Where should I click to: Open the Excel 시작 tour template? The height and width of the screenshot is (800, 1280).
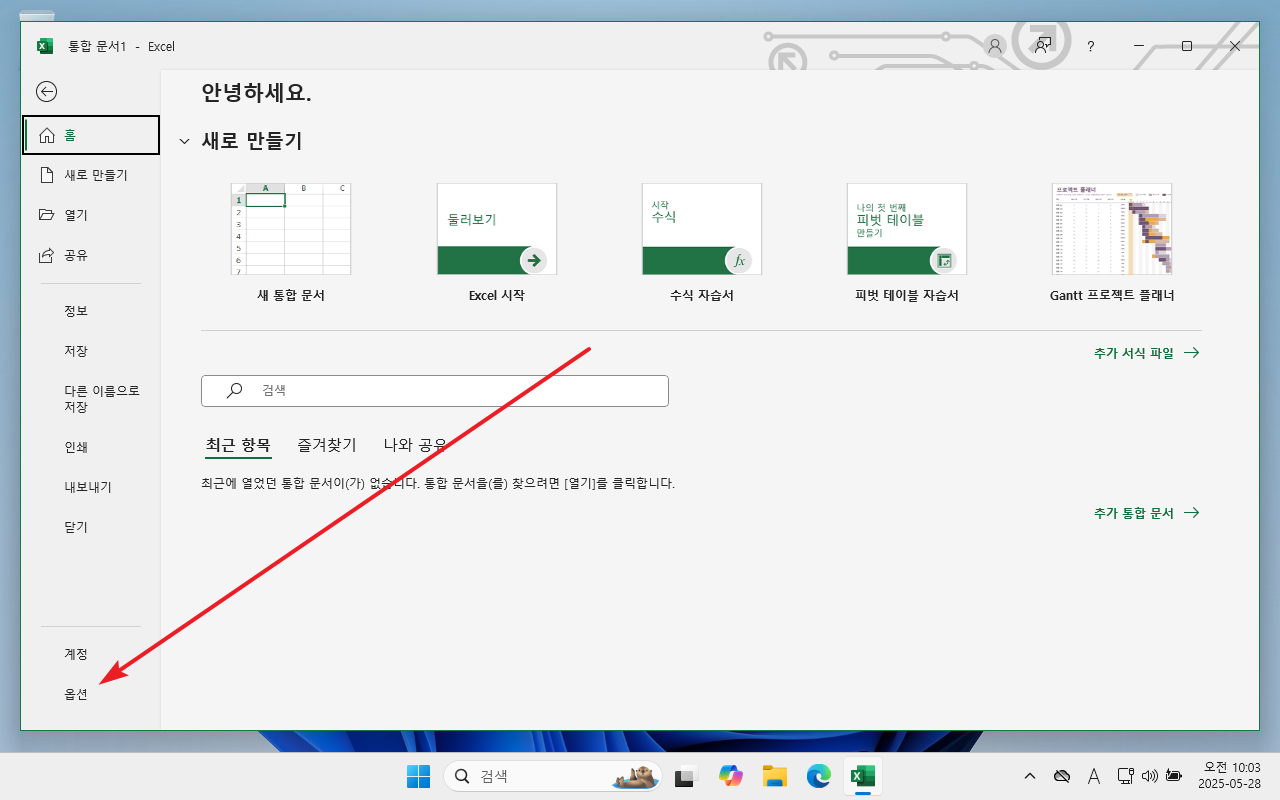[497, 229]
